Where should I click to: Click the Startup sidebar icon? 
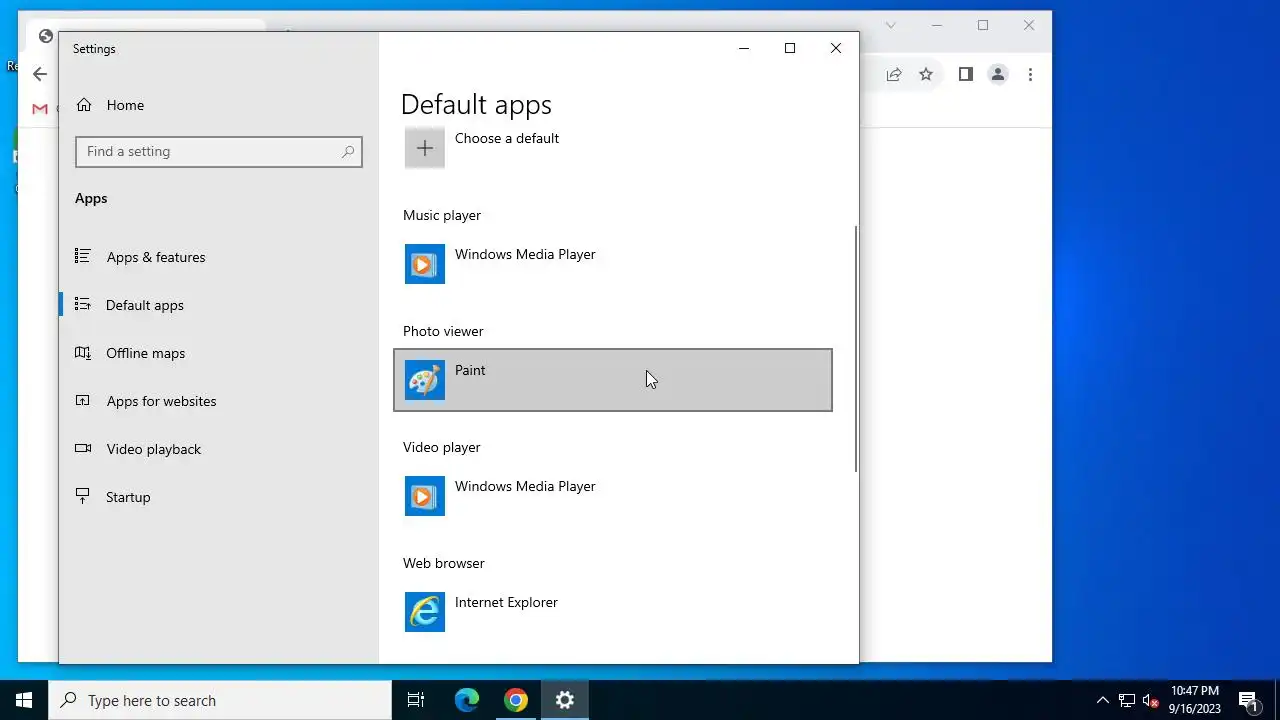point(83,497)
